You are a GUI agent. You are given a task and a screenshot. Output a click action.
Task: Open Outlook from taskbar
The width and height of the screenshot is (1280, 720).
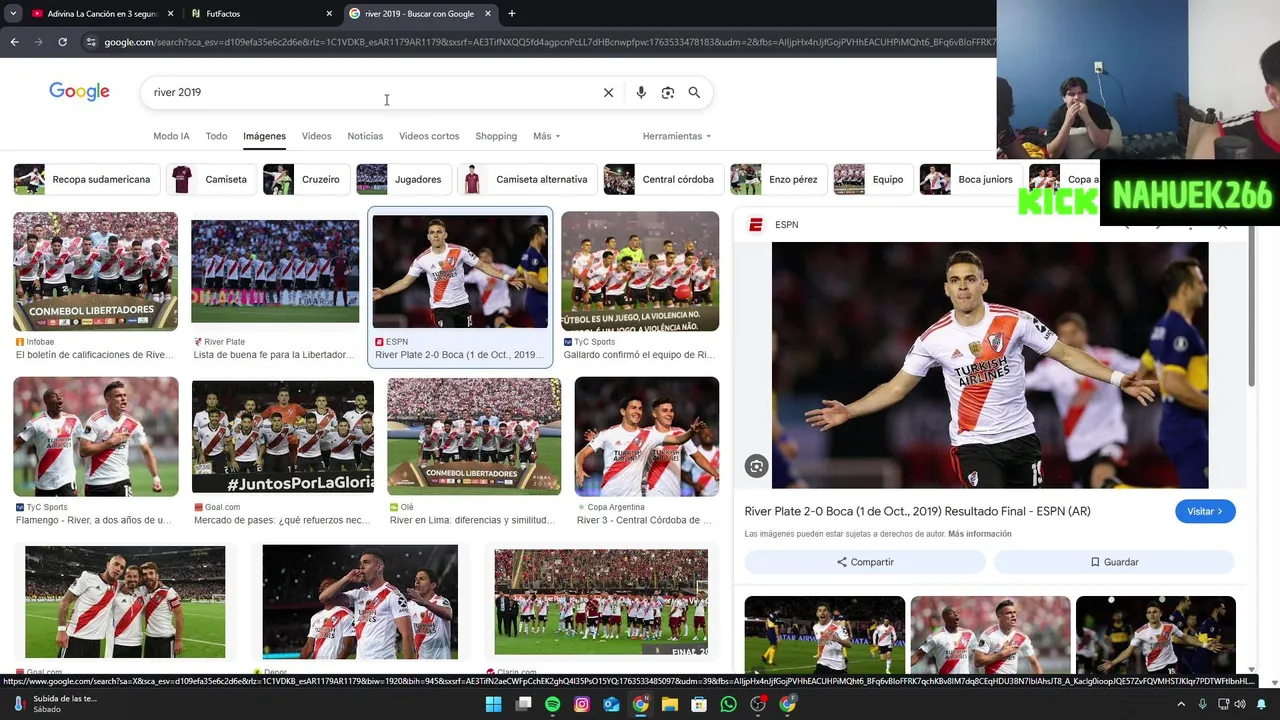click(611, 704)
